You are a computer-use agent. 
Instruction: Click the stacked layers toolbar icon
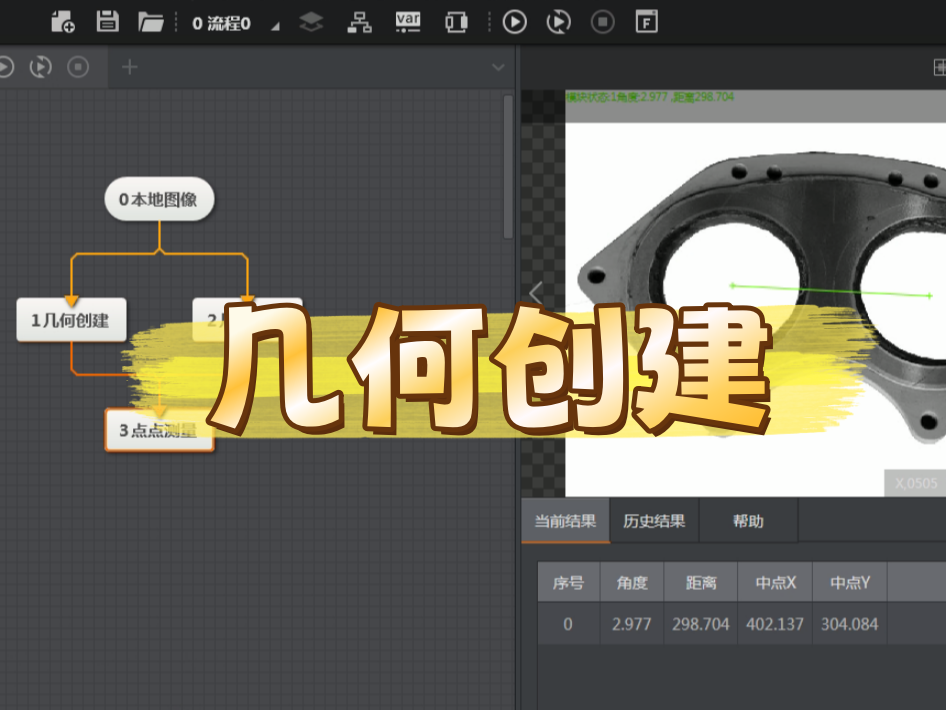point(312,21)
